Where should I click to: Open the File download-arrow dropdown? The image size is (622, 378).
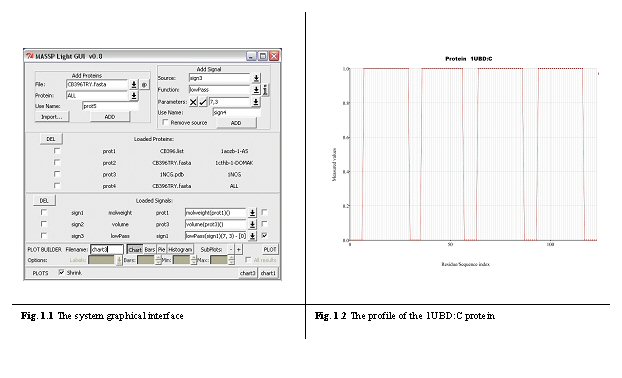point(134,84)
